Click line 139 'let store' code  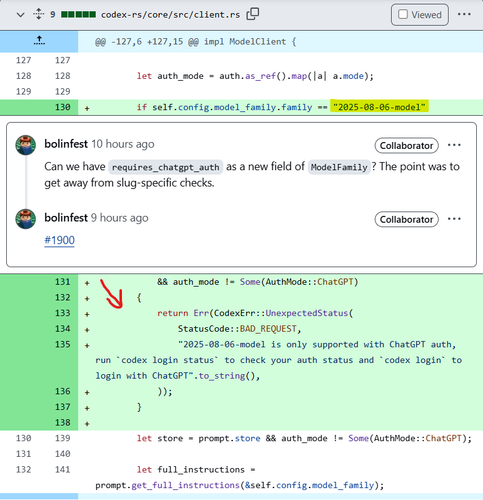coord(304,438)
